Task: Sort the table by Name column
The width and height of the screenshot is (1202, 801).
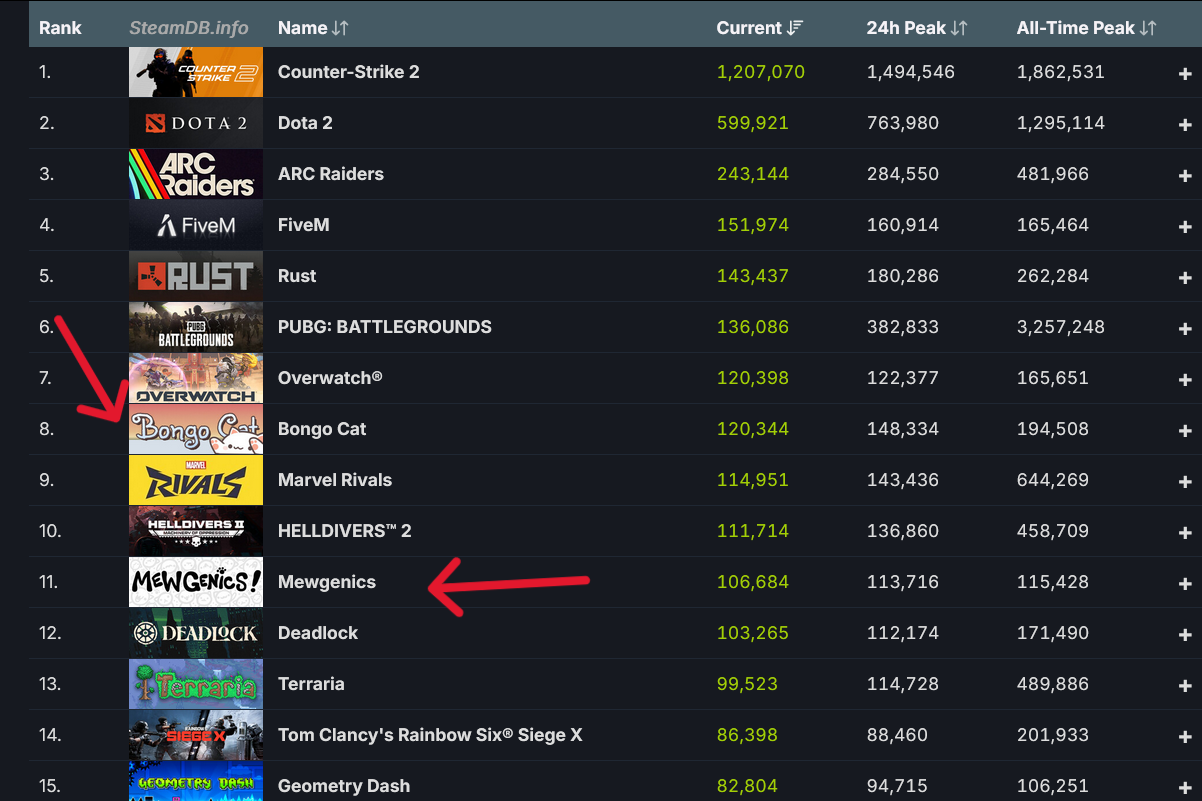Action: point(313,28)
